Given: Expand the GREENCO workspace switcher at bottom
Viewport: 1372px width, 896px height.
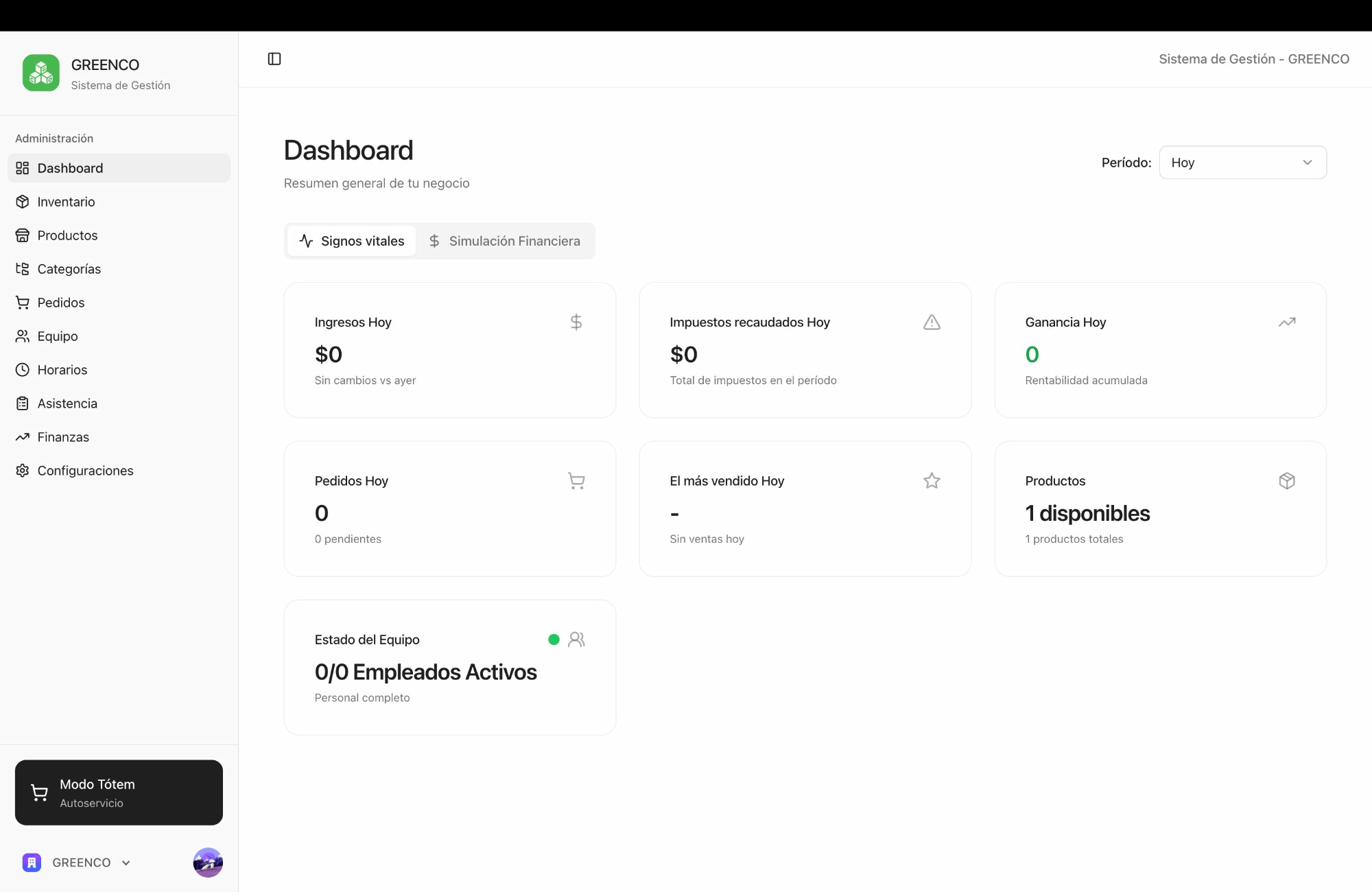Looking at the screenshot, I should click(x=83, y=862).
